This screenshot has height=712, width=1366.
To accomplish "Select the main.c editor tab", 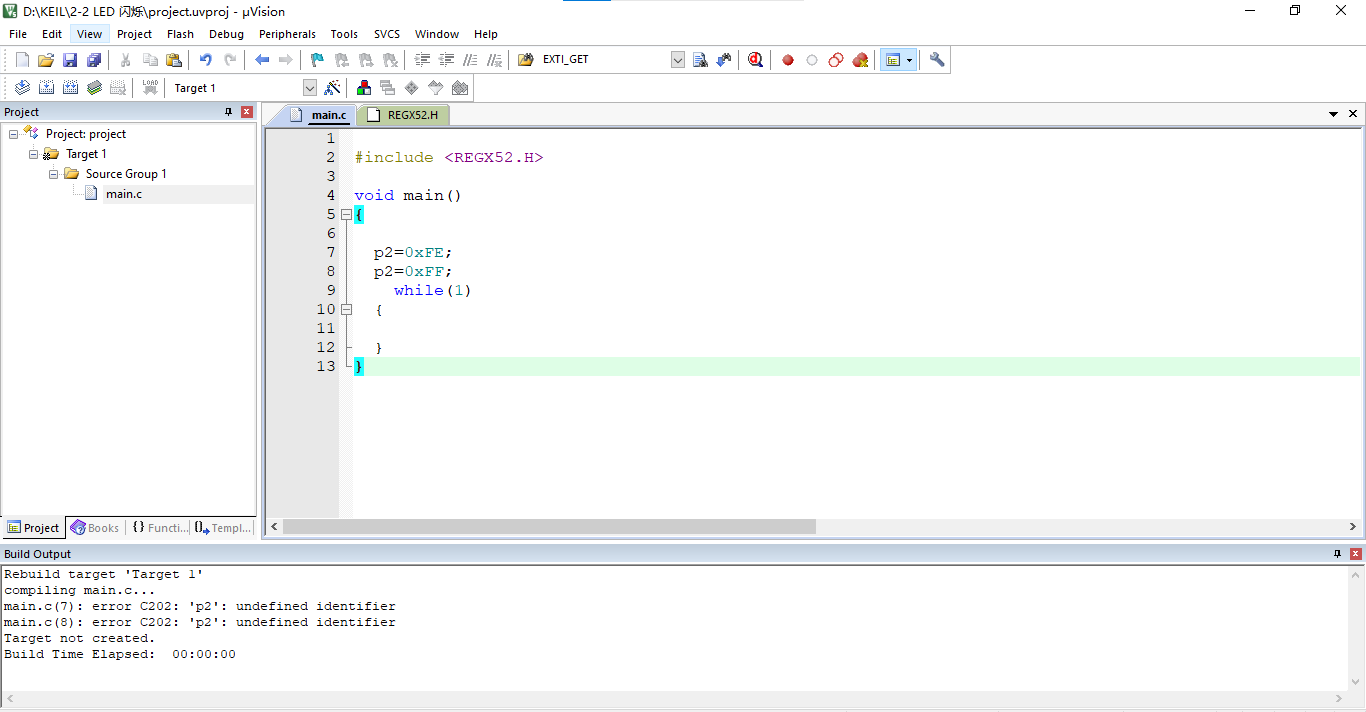I will (318, 115).
